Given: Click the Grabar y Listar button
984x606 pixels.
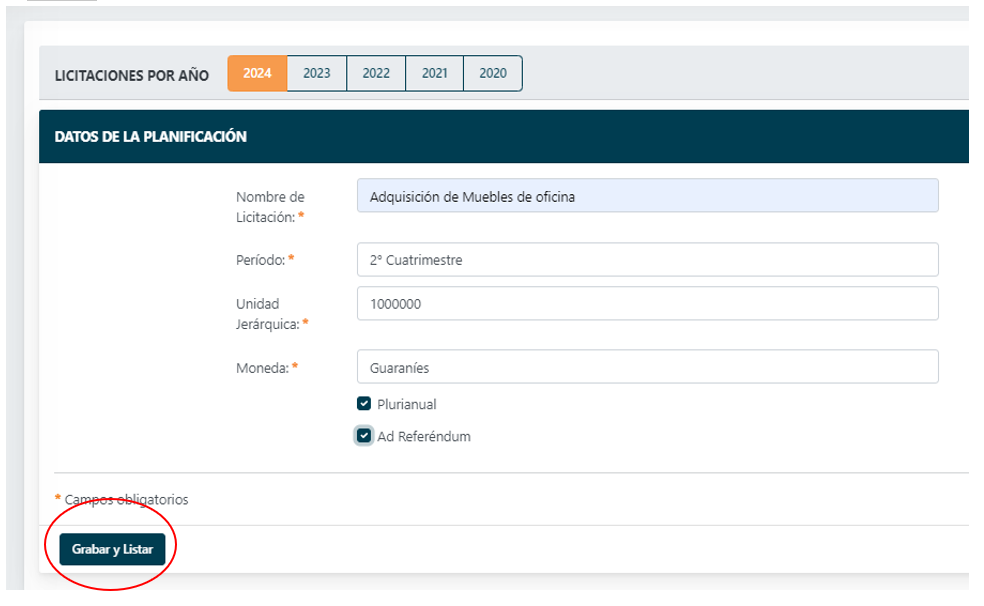Looking at the screenshot, I should point(112,550).
